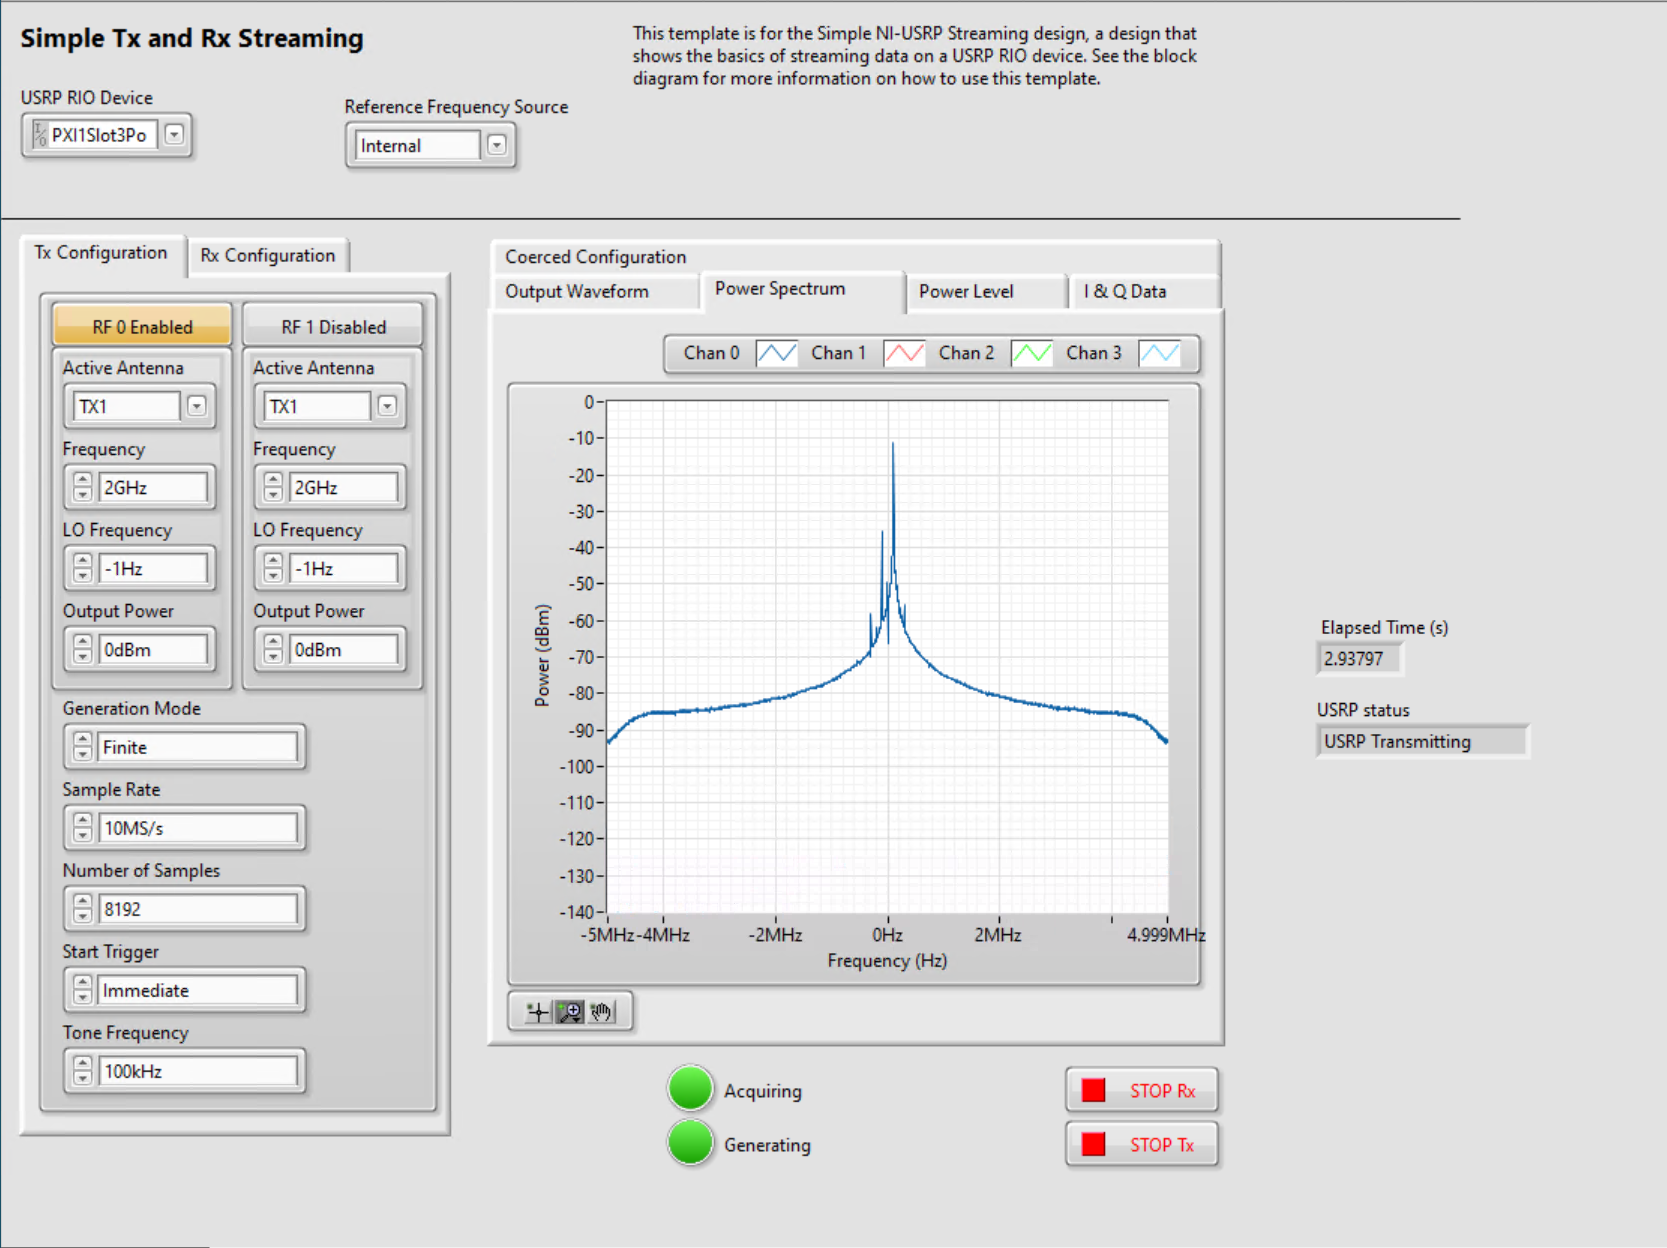This screenshot has height=1248, width=1667.
Task: Click the Number of Samples 8192 field
Action: 198,909
